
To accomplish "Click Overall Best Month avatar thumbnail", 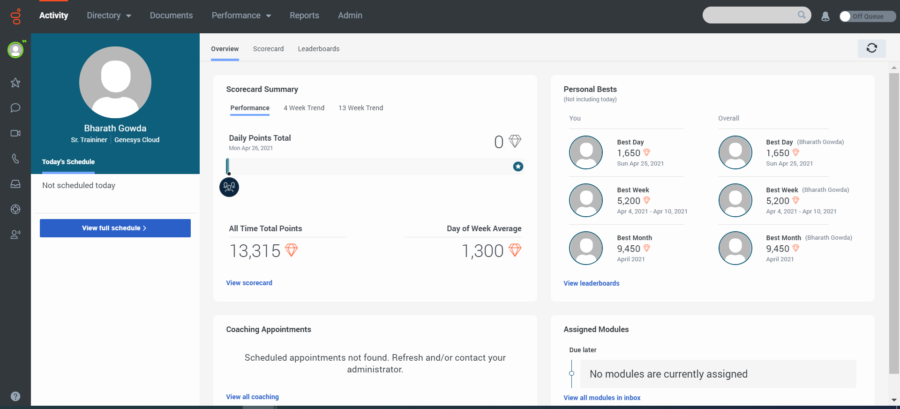I will (x=735, y=248).
